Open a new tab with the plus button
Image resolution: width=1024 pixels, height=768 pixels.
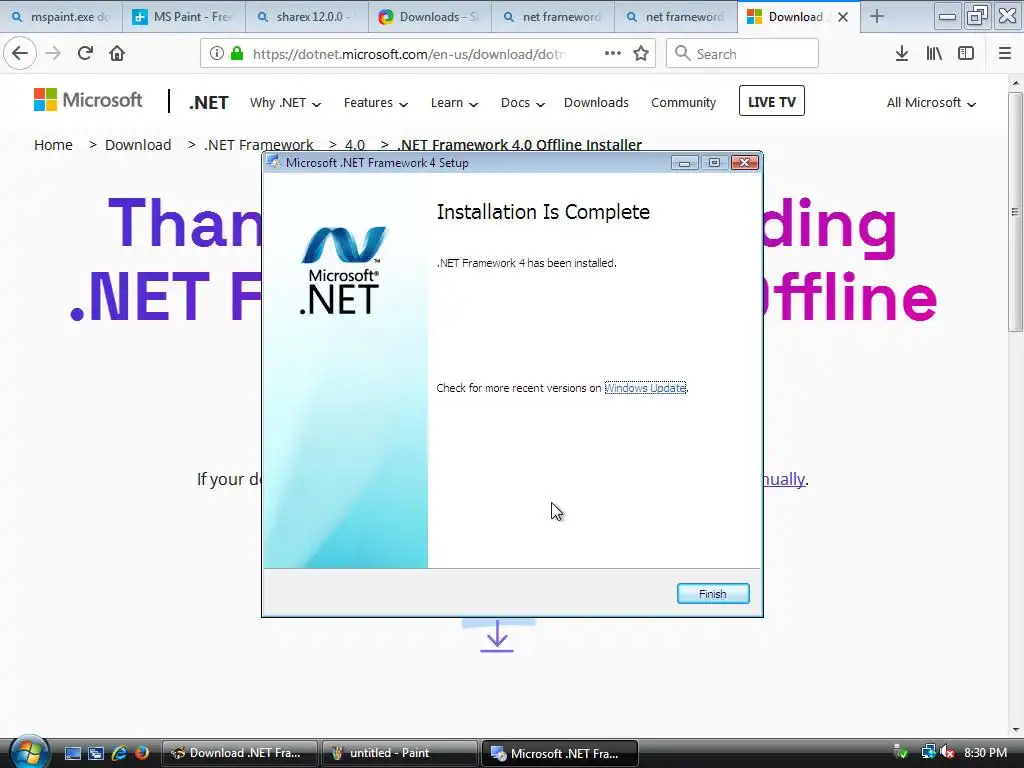[877, 17]
